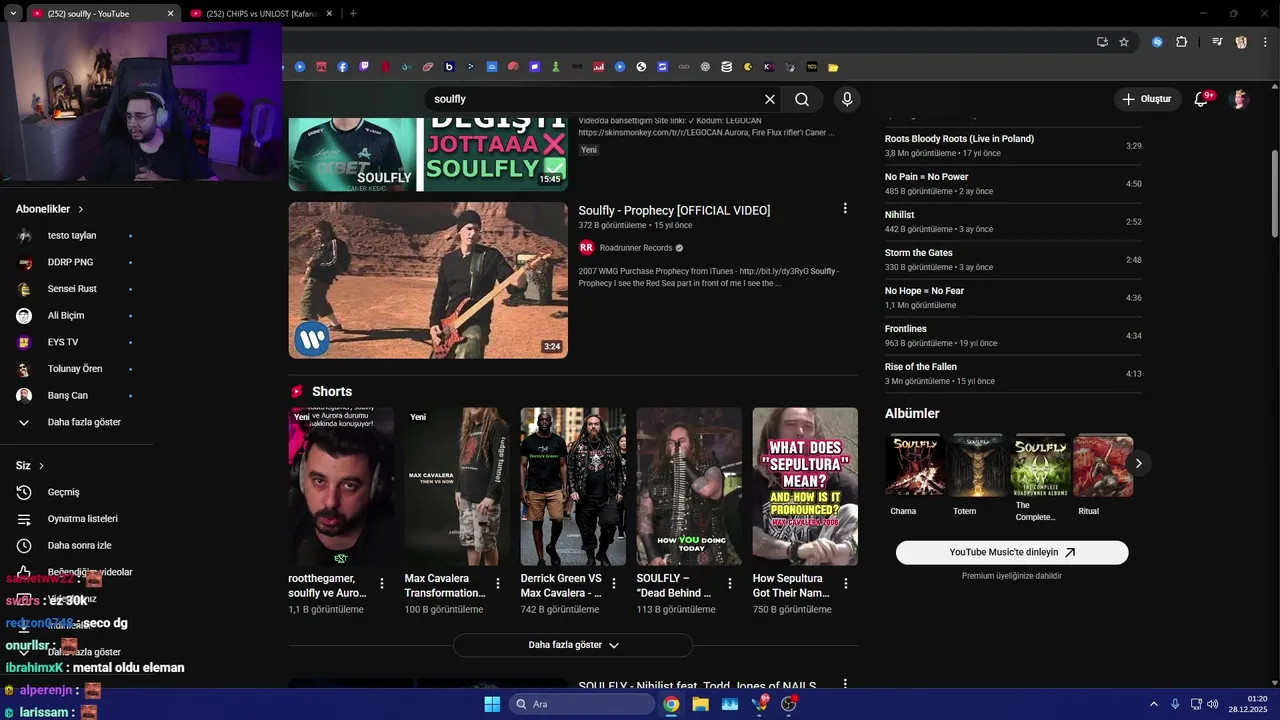Open Chrome extensions puzzle icon
The width and height of the screenshot is (1280, 720).
pyautogui.click(x=1181, y=42)
